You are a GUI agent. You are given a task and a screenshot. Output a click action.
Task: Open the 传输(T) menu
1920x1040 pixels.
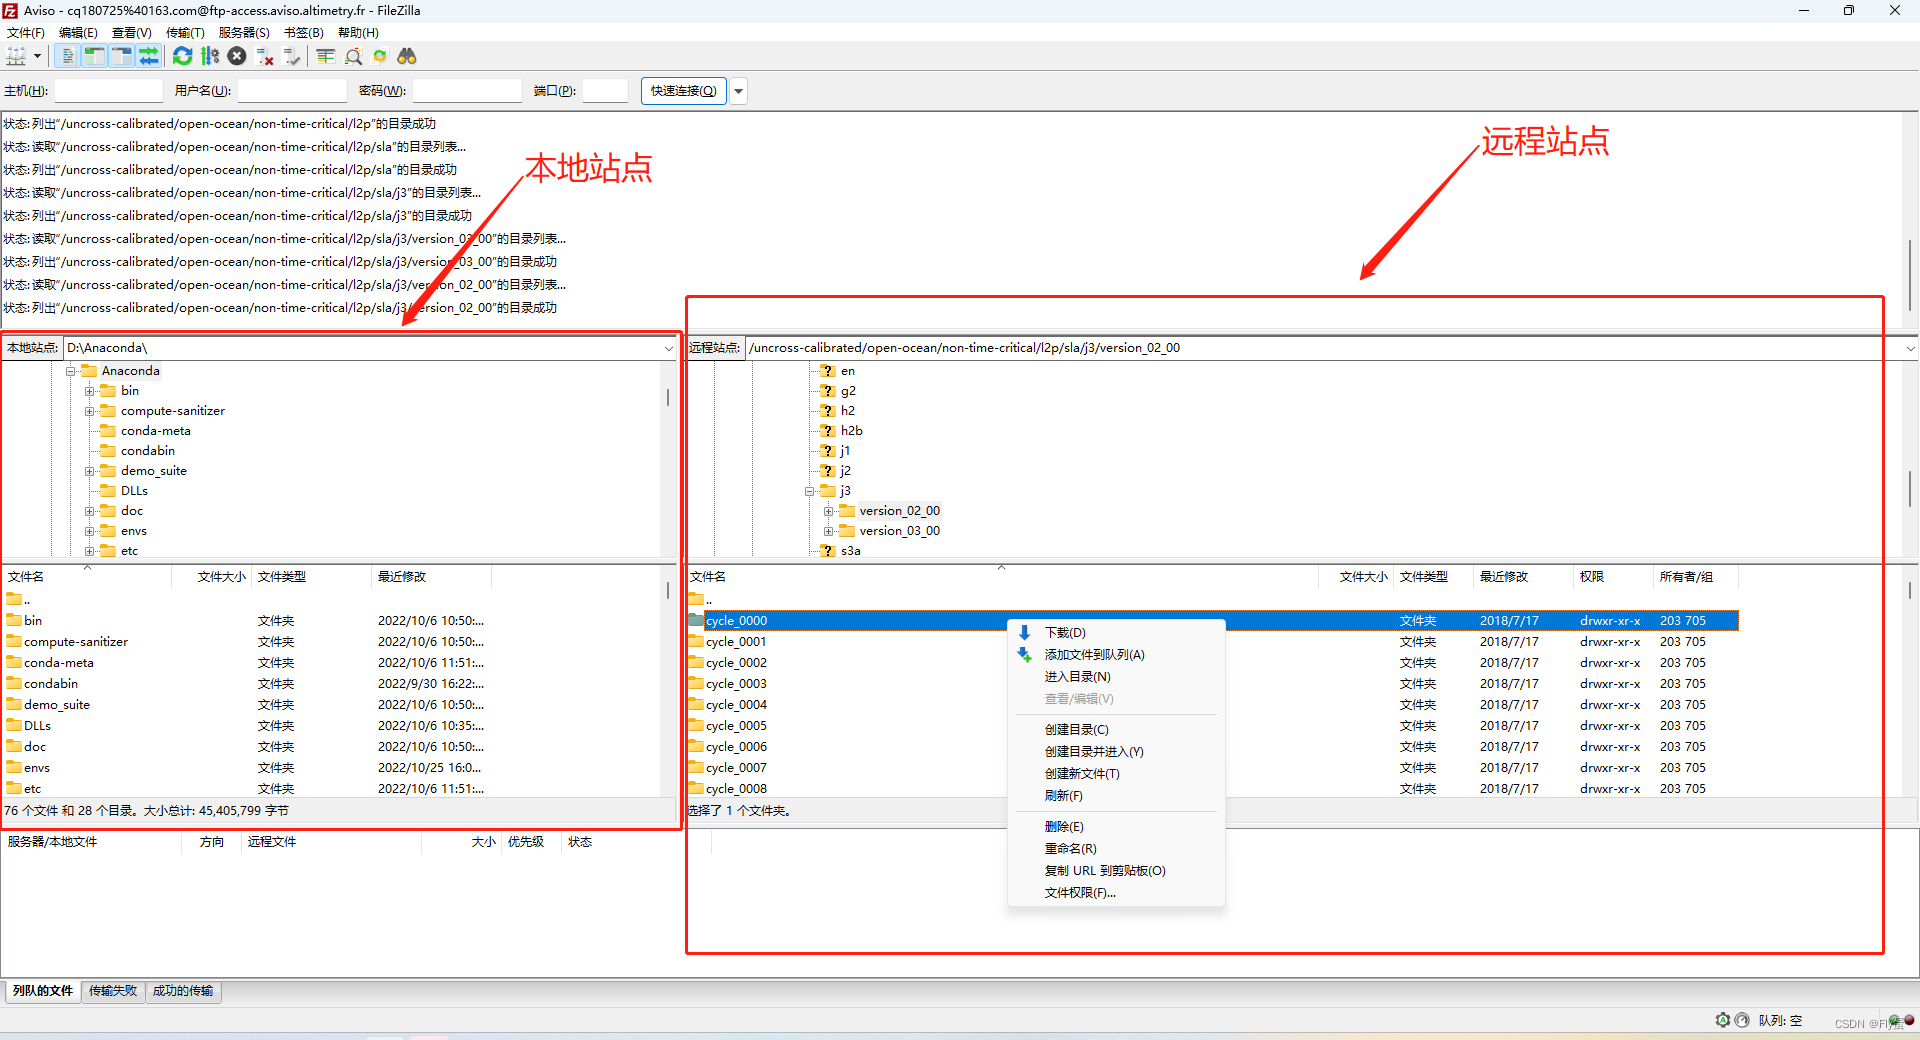pos(185,33)
